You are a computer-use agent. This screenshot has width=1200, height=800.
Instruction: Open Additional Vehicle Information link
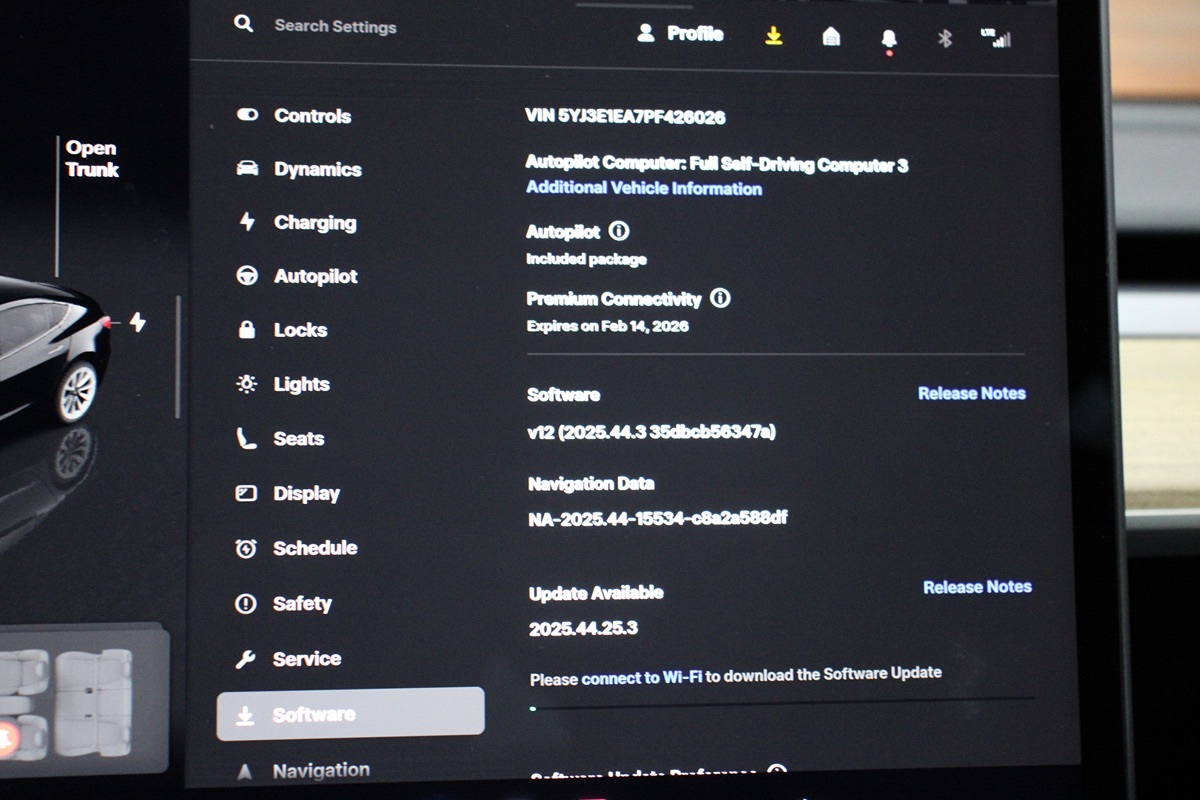(644, 188)
